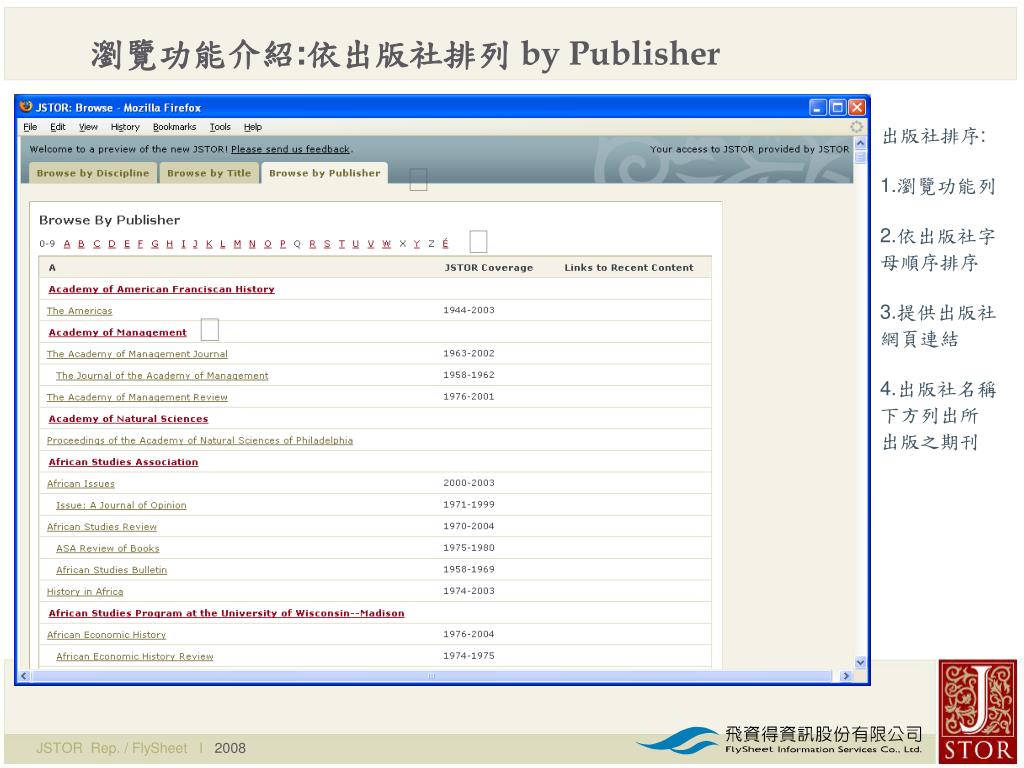Open The Academy of Management Review
The width and height of the screenshot is (1024, 768).
pyautogui.click(x=137, y=397)
